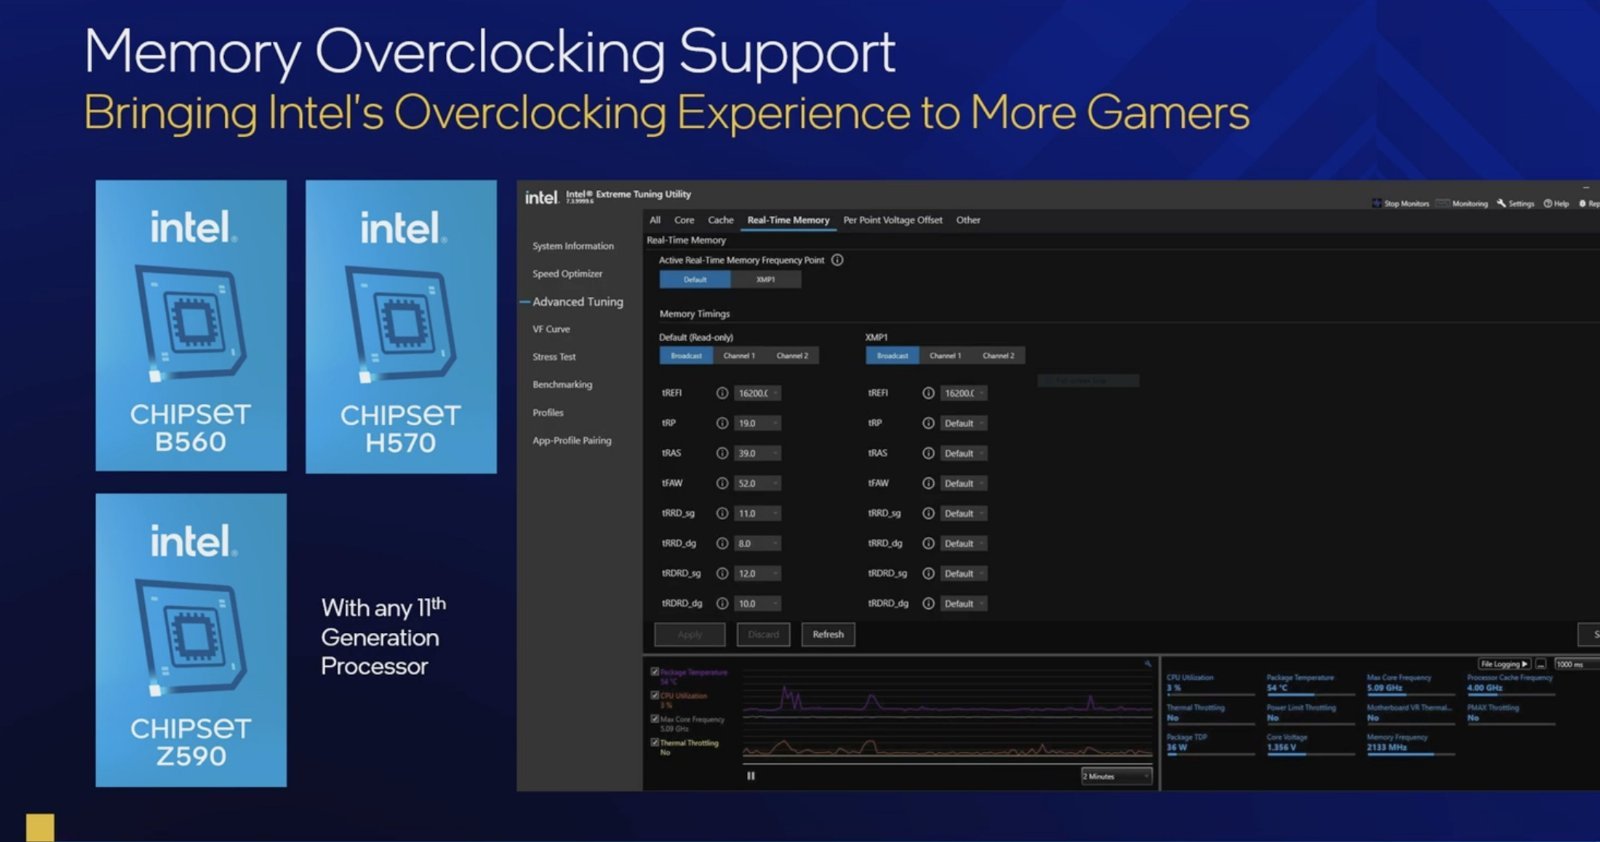Viewport: 1600px width, 842px height.
Task: Switch to the Core tab
Action: (684, 220)
